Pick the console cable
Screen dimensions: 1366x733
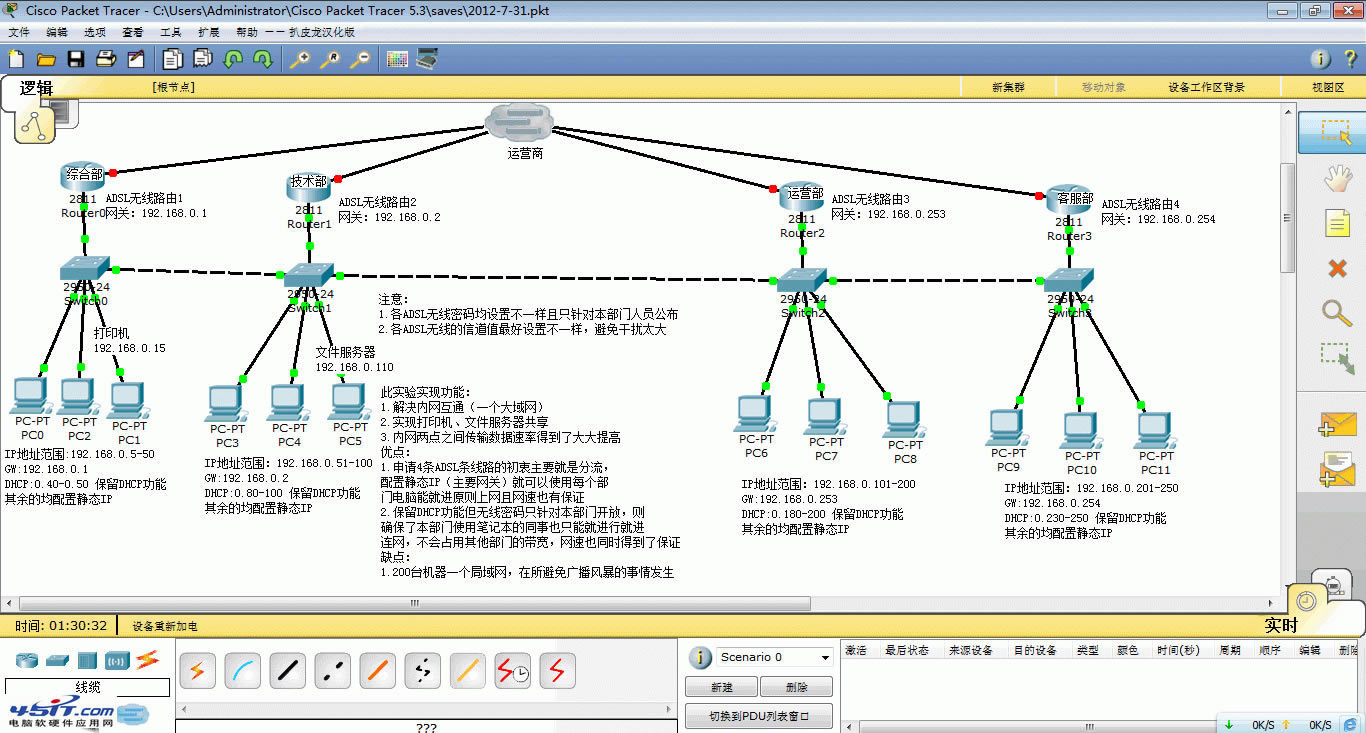[x=242, y=671]
